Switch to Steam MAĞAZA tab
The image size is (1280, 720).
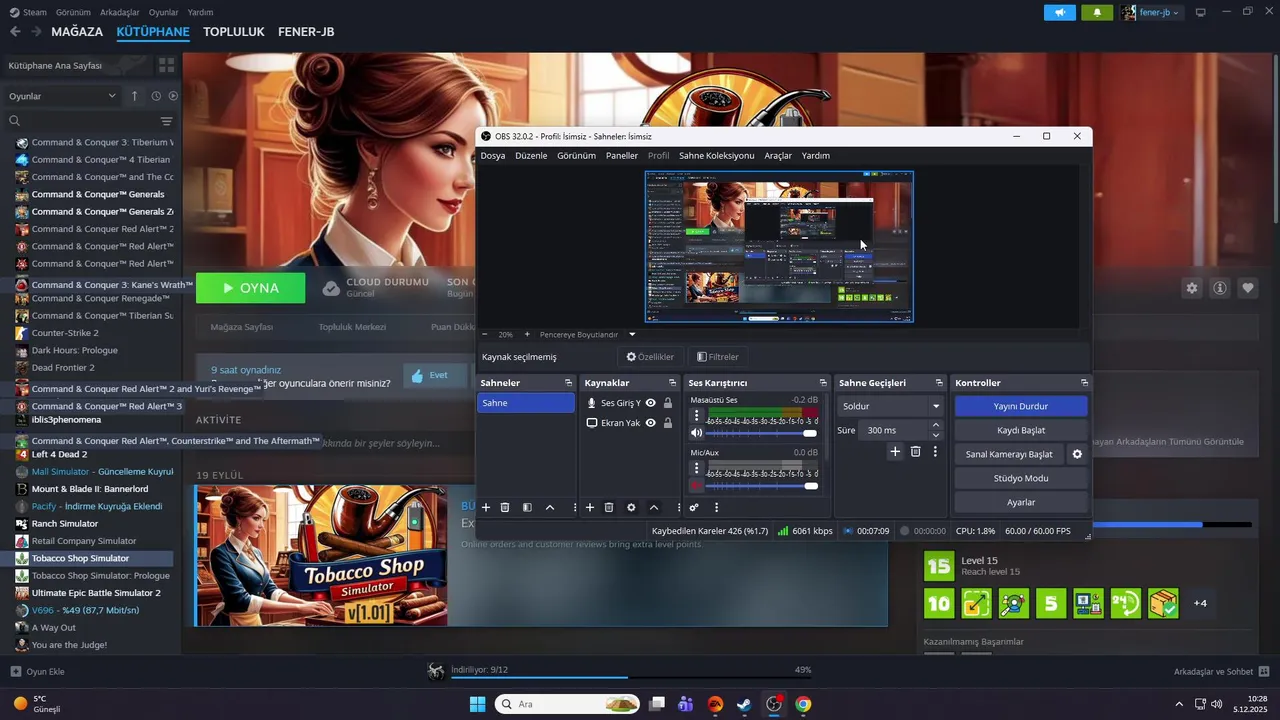coord(77,32)
